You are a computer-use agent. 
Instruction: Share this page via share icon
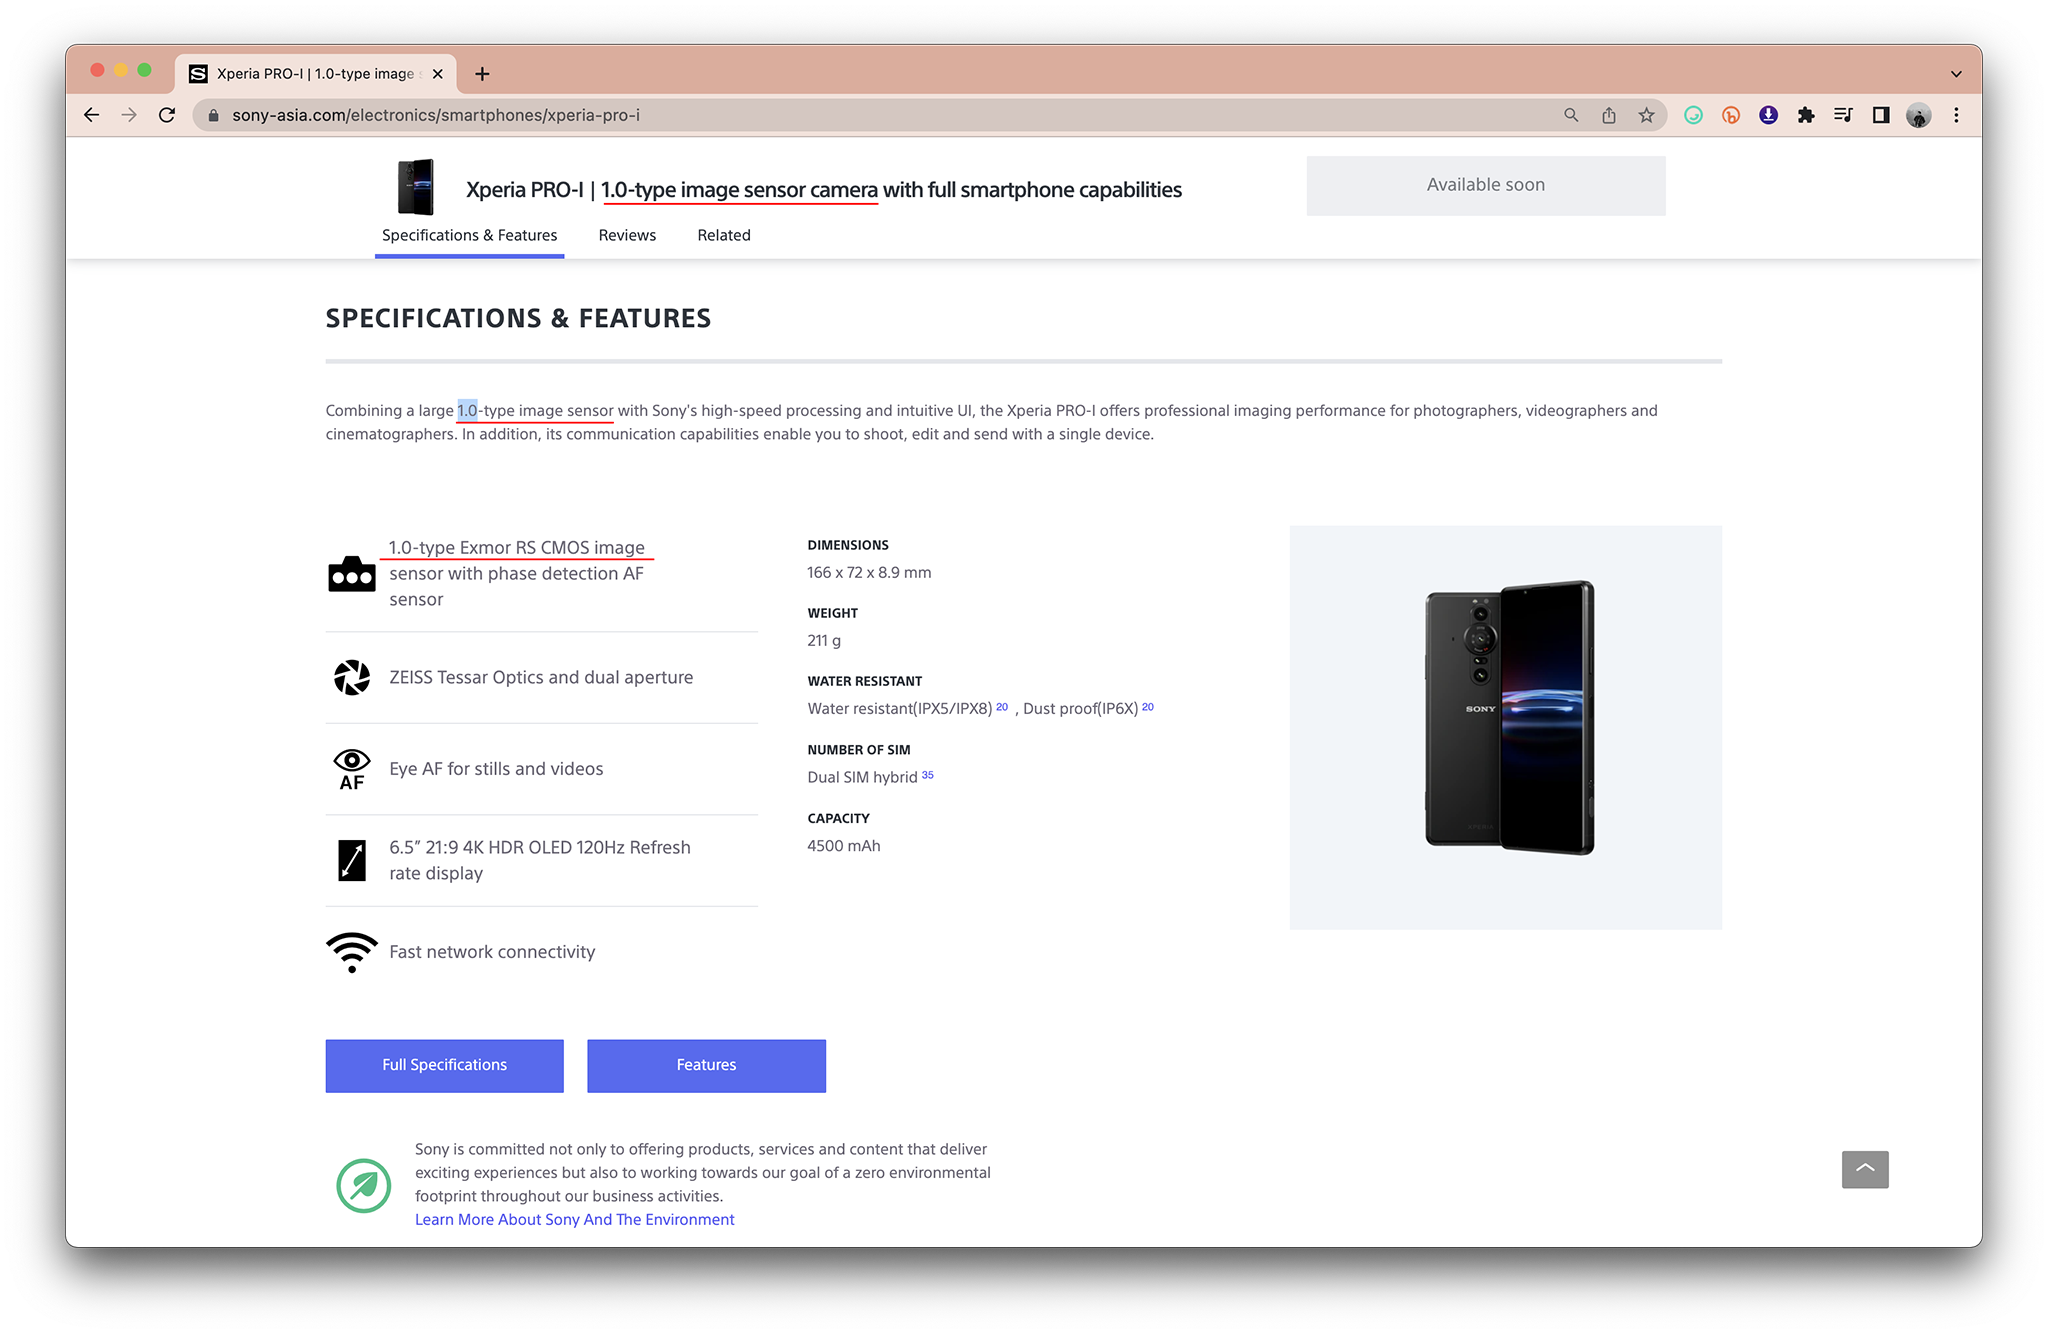click(x=1609, y=115)
